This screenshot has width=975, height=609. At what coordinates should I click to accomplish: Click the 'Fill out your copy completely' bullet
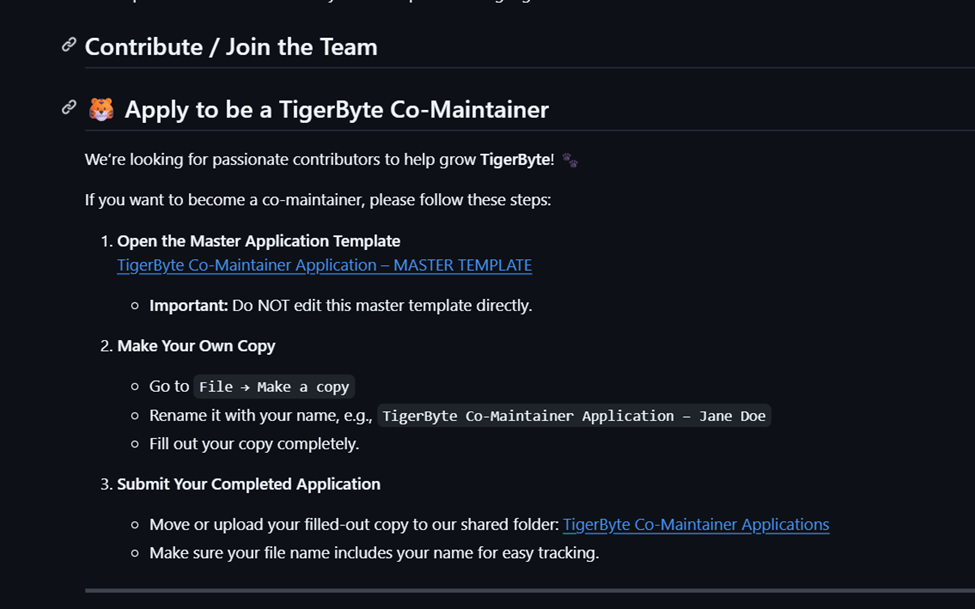[x=254, y=443]
